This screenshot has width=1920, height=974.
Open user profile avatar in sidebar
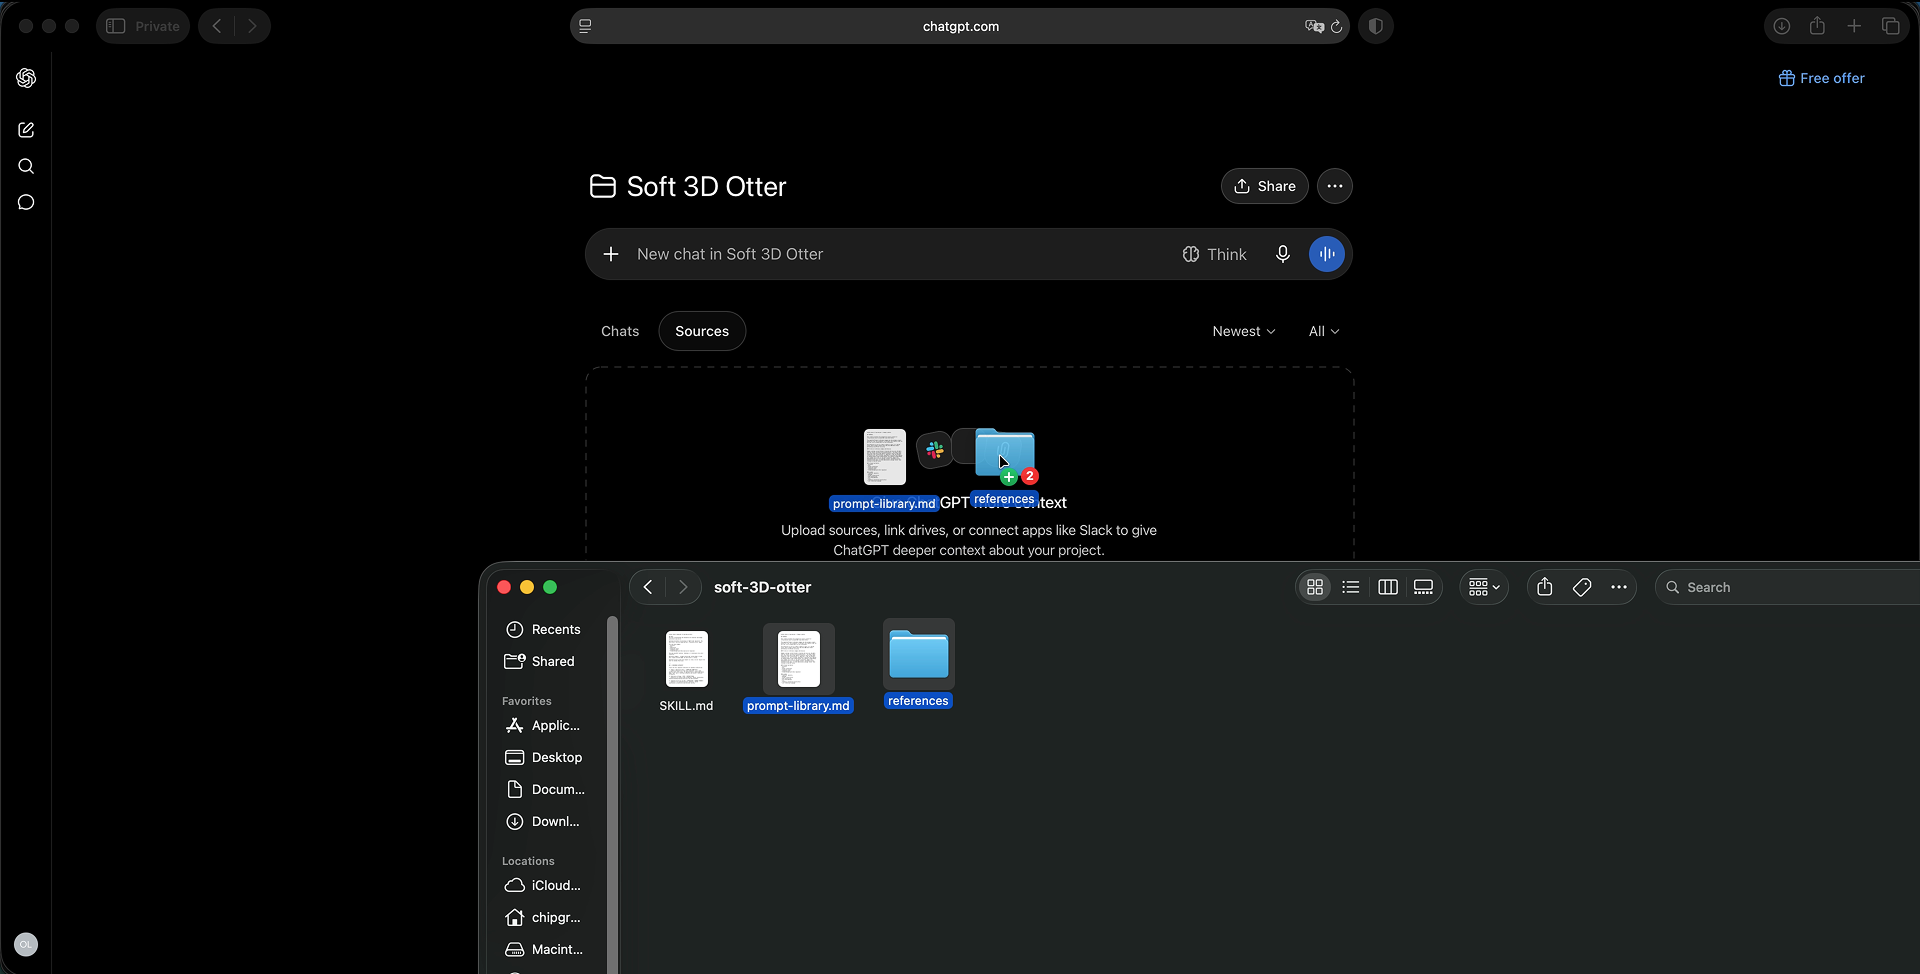(x=26, y=944)
